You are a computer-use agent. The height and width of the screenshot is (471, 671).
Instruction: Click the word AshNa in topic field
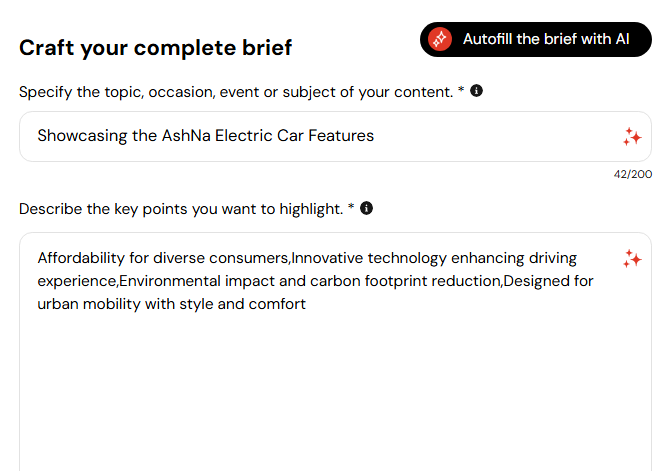[x=186, y=136]
